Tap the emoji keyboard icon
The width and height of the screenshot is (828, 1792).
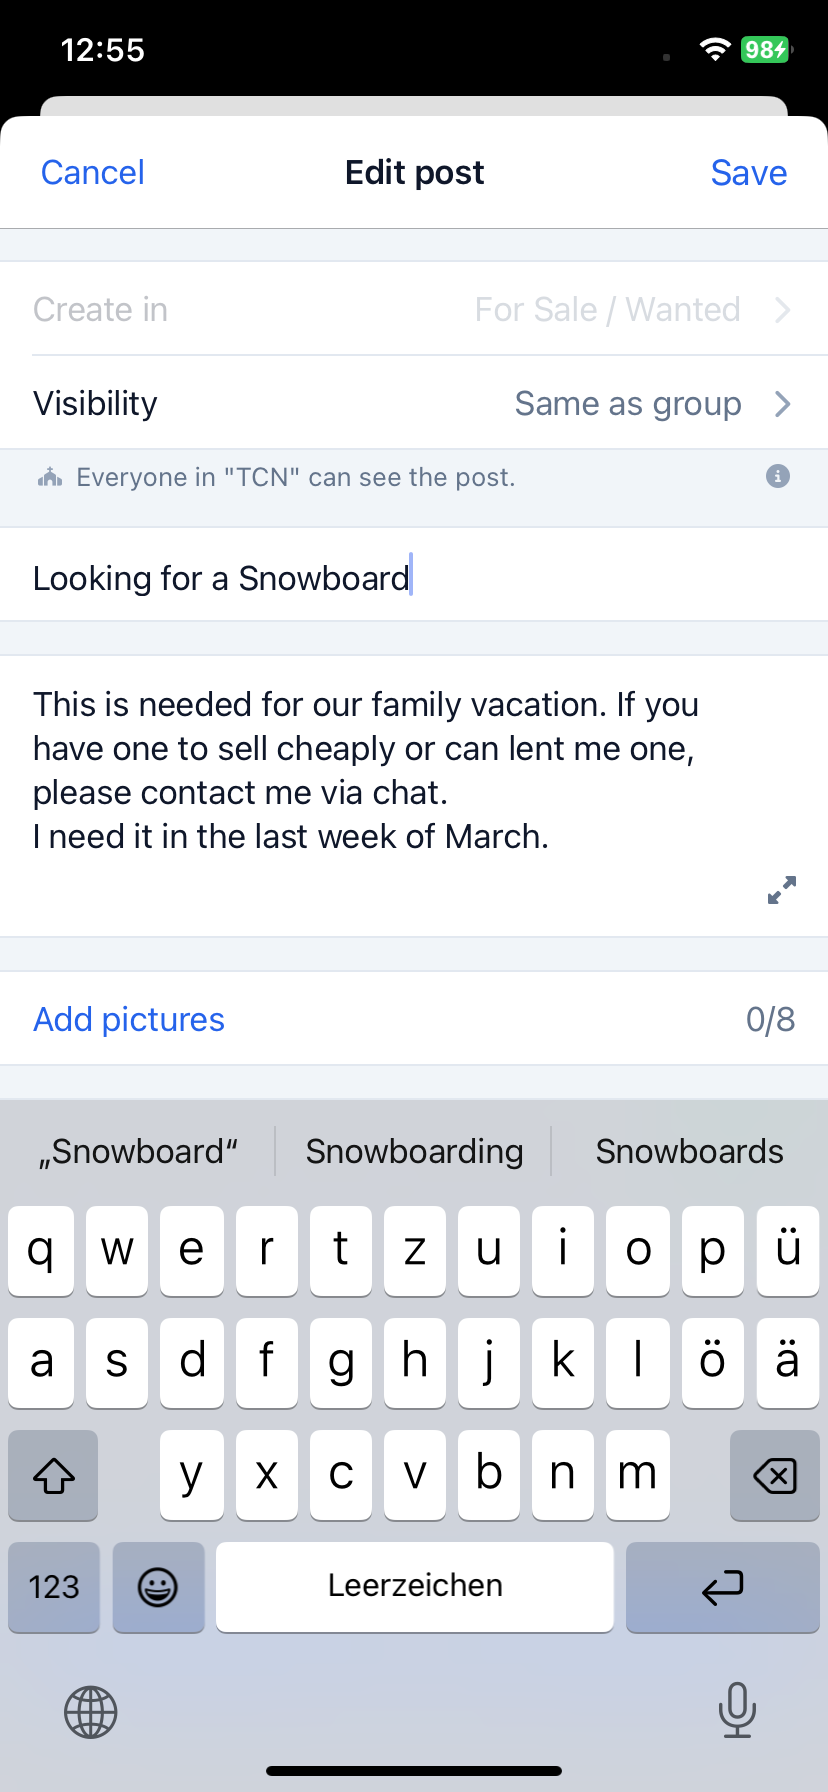(158, 1587)
